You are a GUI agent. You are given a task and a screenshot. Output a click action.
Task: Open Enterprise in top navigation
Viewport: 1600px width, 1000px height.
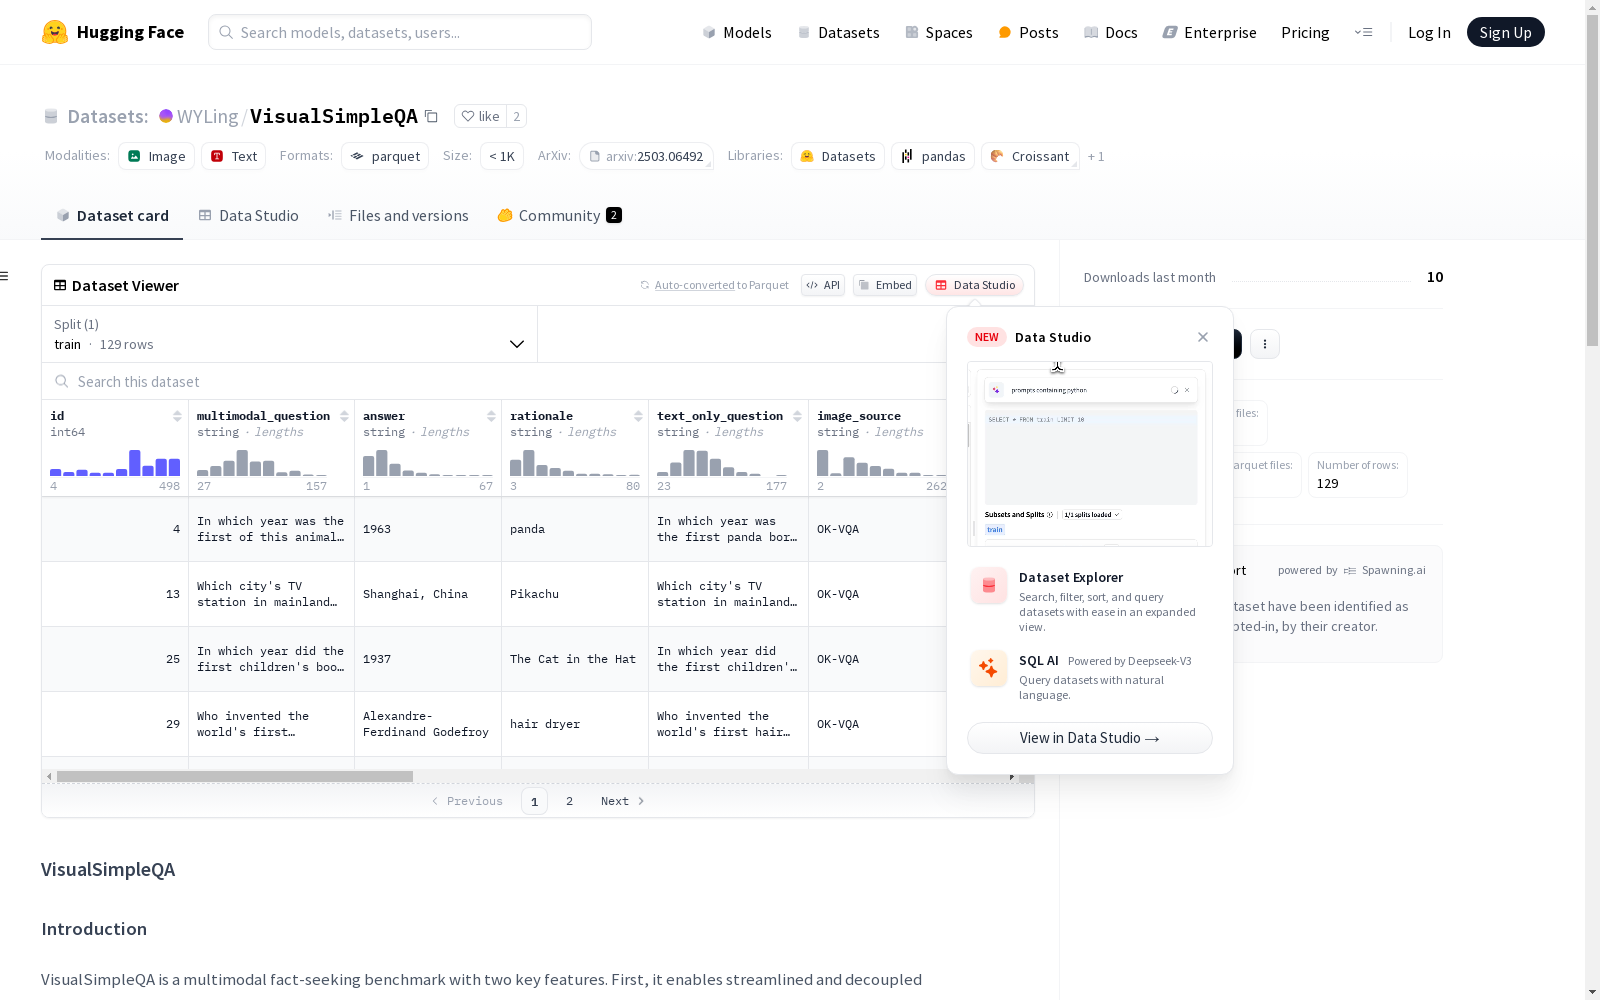point(1209,32)
